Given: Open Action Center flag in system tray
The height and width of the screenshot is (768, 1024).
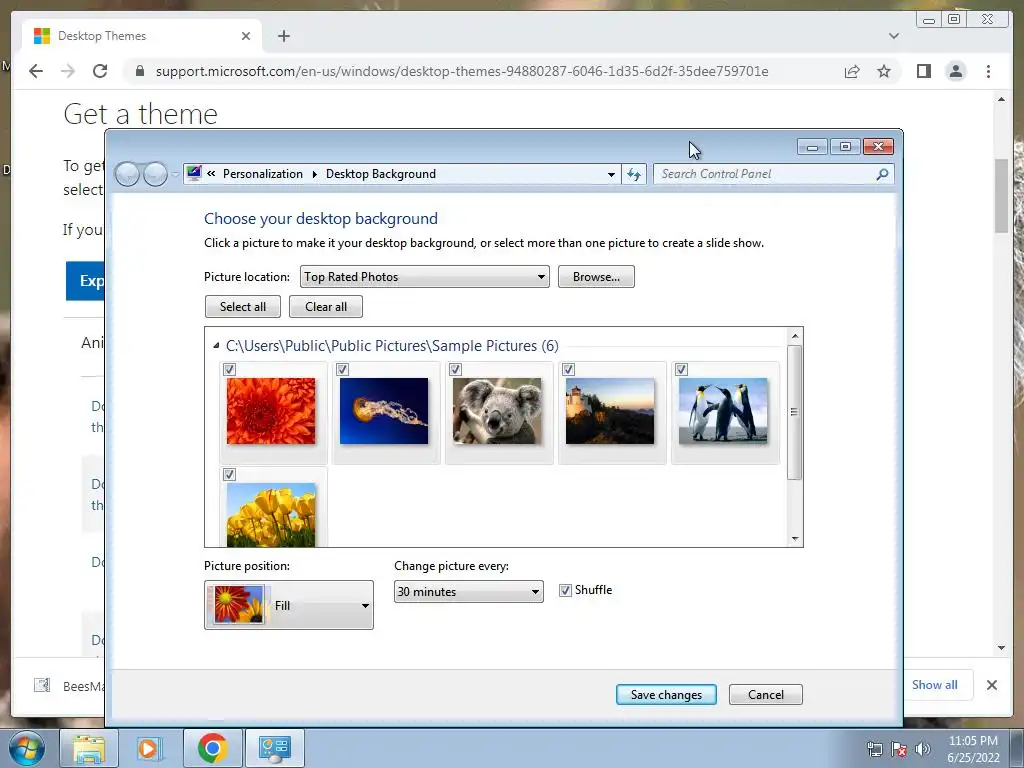Looking at the screenshot, I should click(x=899, y=749).
